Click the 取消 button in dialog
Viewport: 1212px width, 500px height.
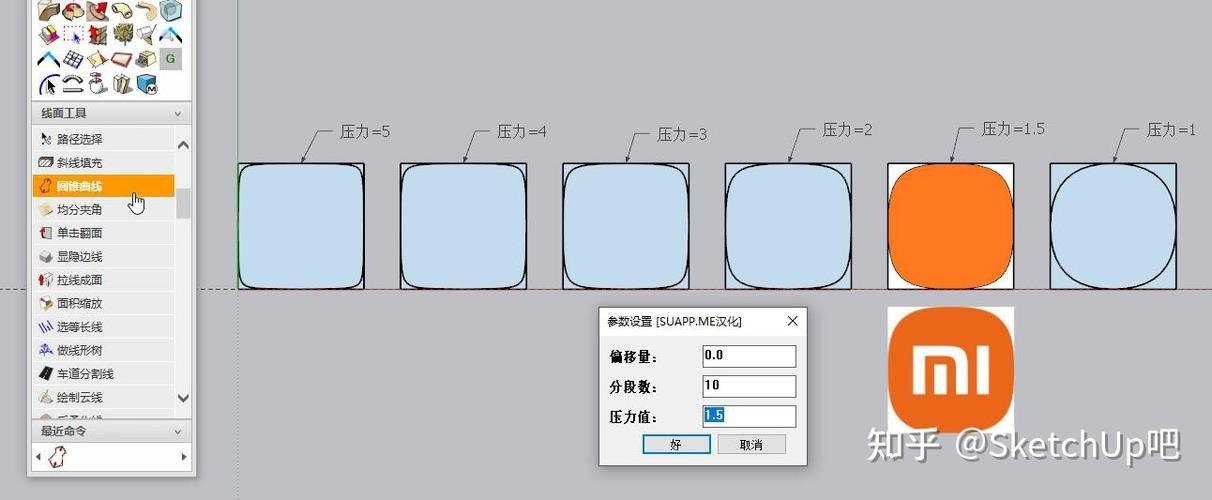tap(752, 445)
